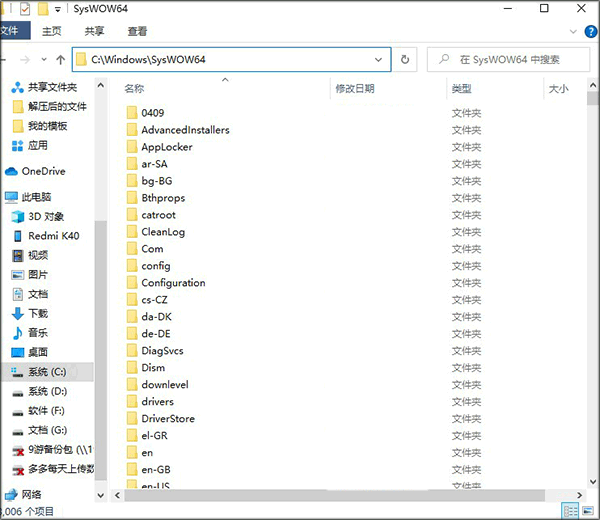Switch to large icons view
The width and height of the screenshot is (600, 520).
pos(588,511)
